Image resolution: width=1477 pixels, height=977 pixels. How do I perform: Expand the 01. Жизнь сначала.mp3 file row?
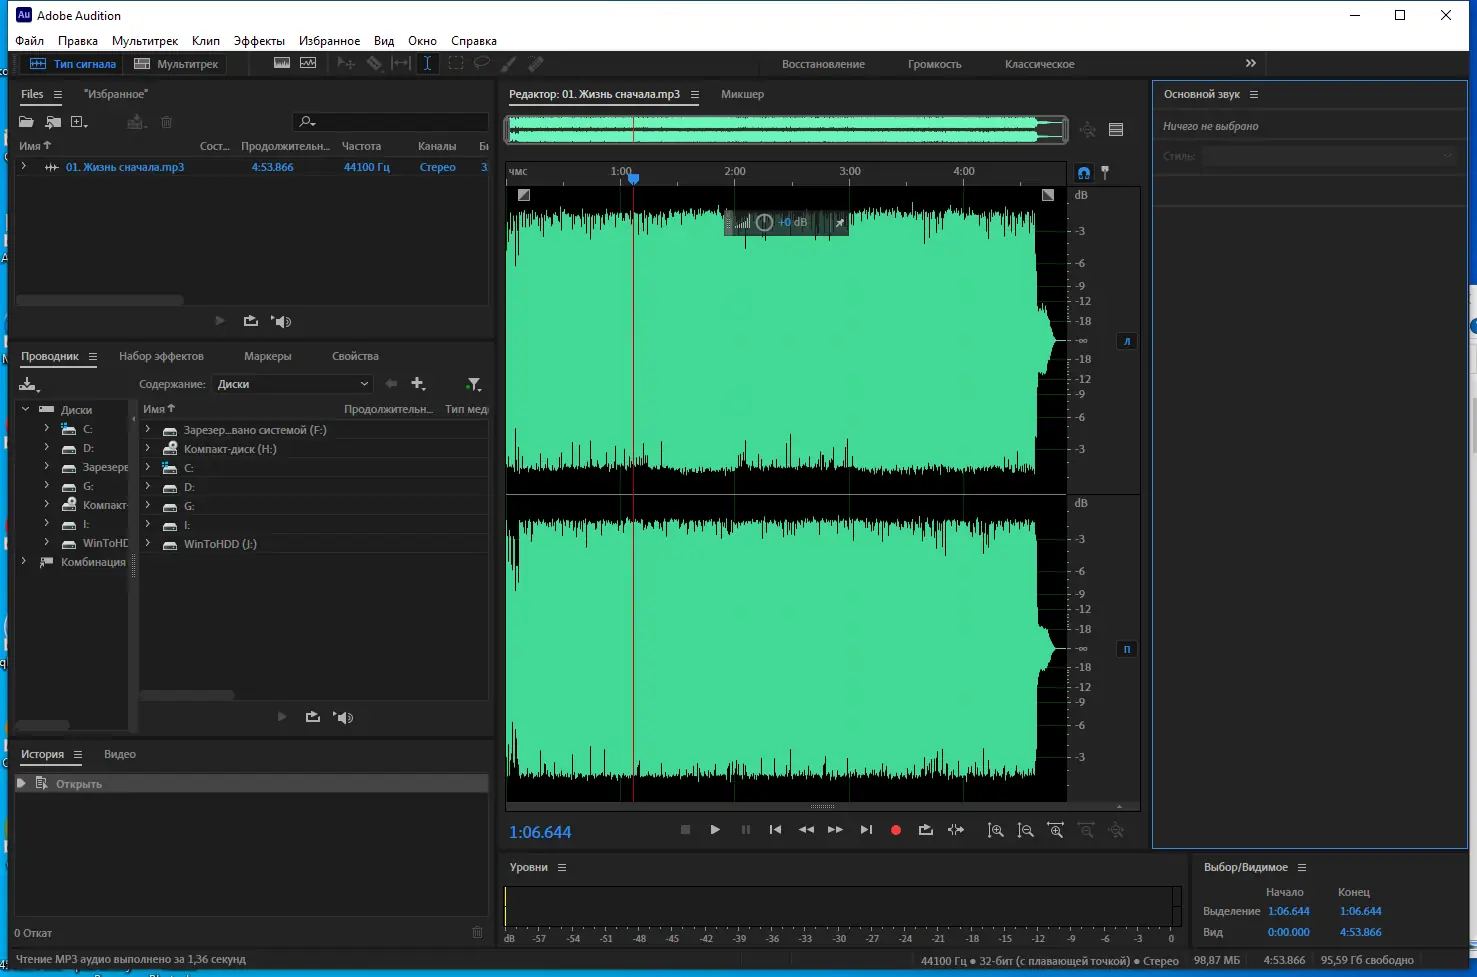24,167
